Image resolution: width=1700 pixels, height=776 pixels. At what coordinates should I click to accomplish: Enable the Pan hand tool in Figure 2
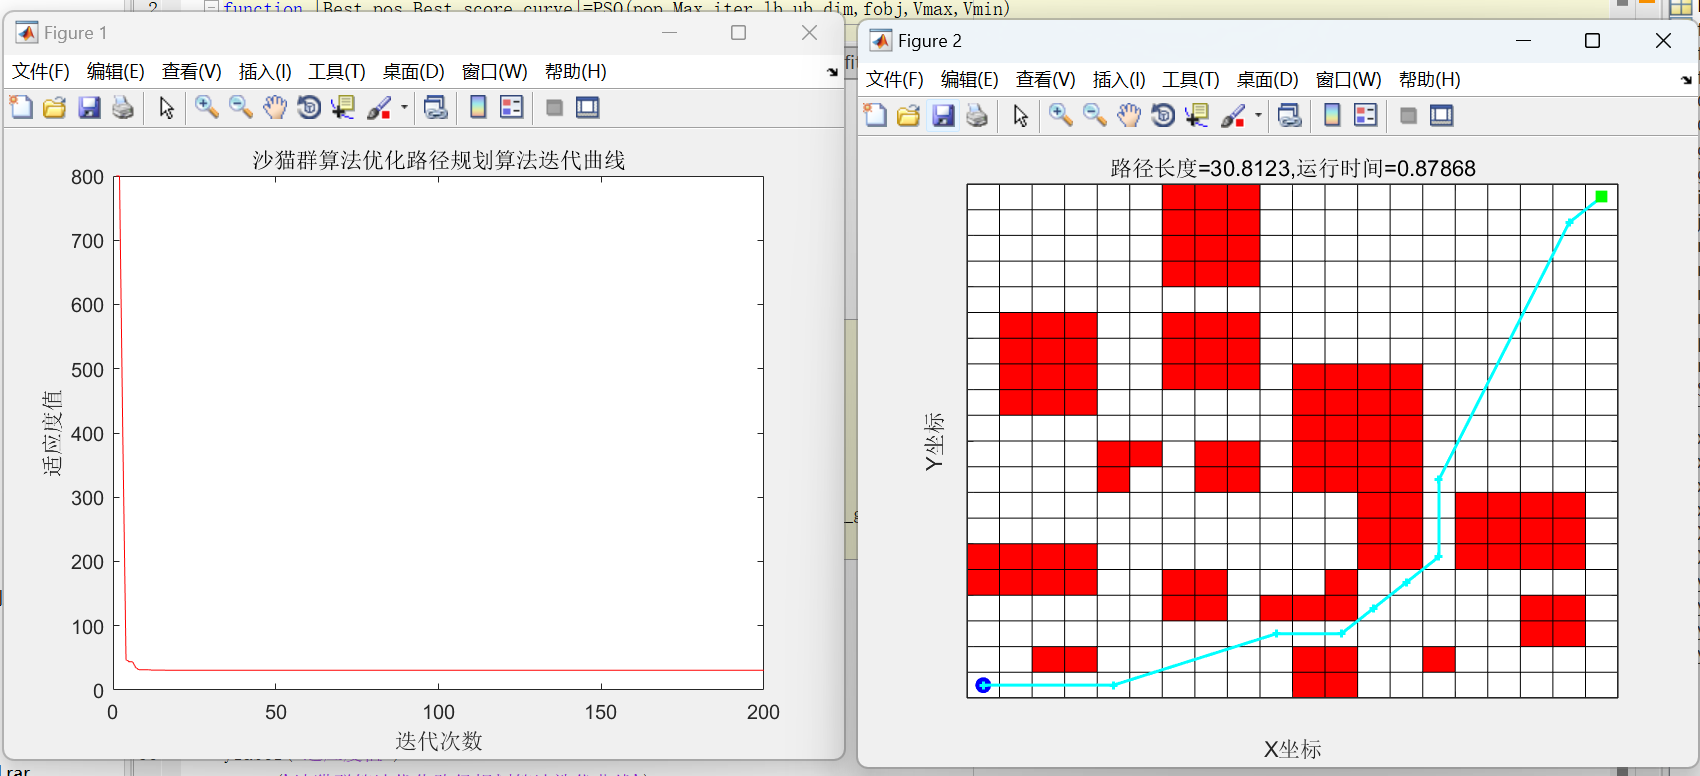tap(1129, 116)
